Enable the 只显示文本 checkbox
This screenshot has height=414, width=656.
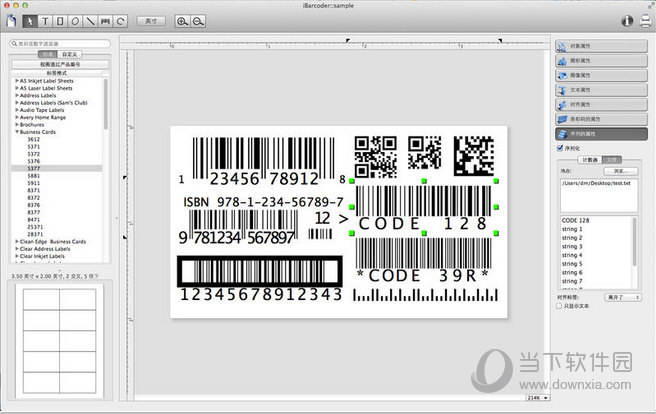click(x=559, y=307)
